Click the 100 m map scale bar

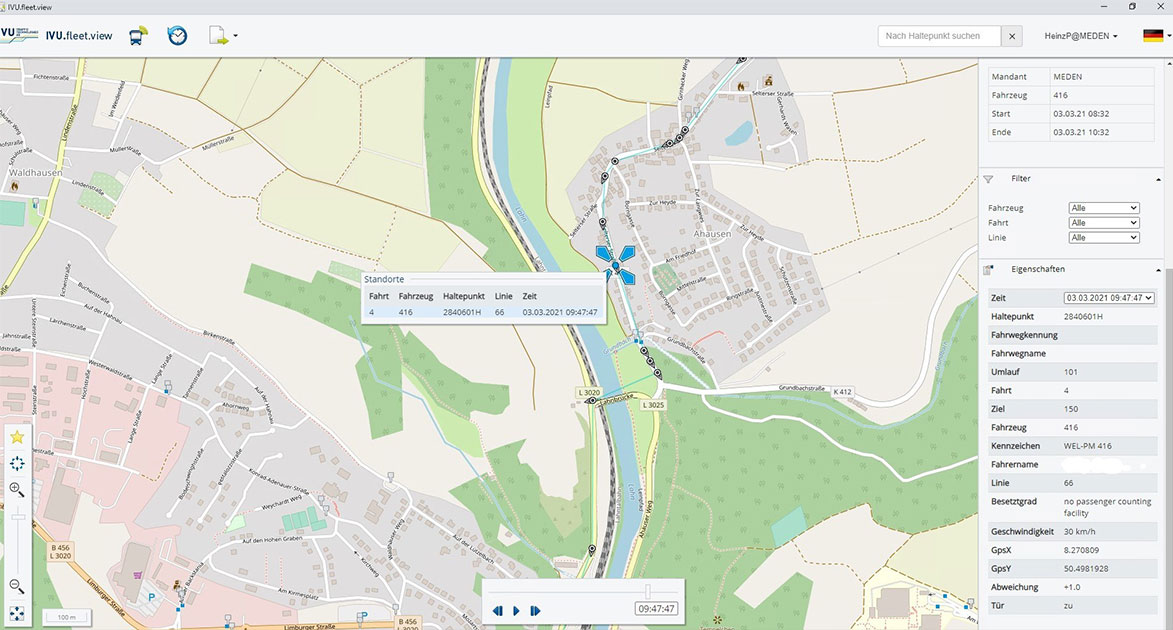(x=67, y=617)
